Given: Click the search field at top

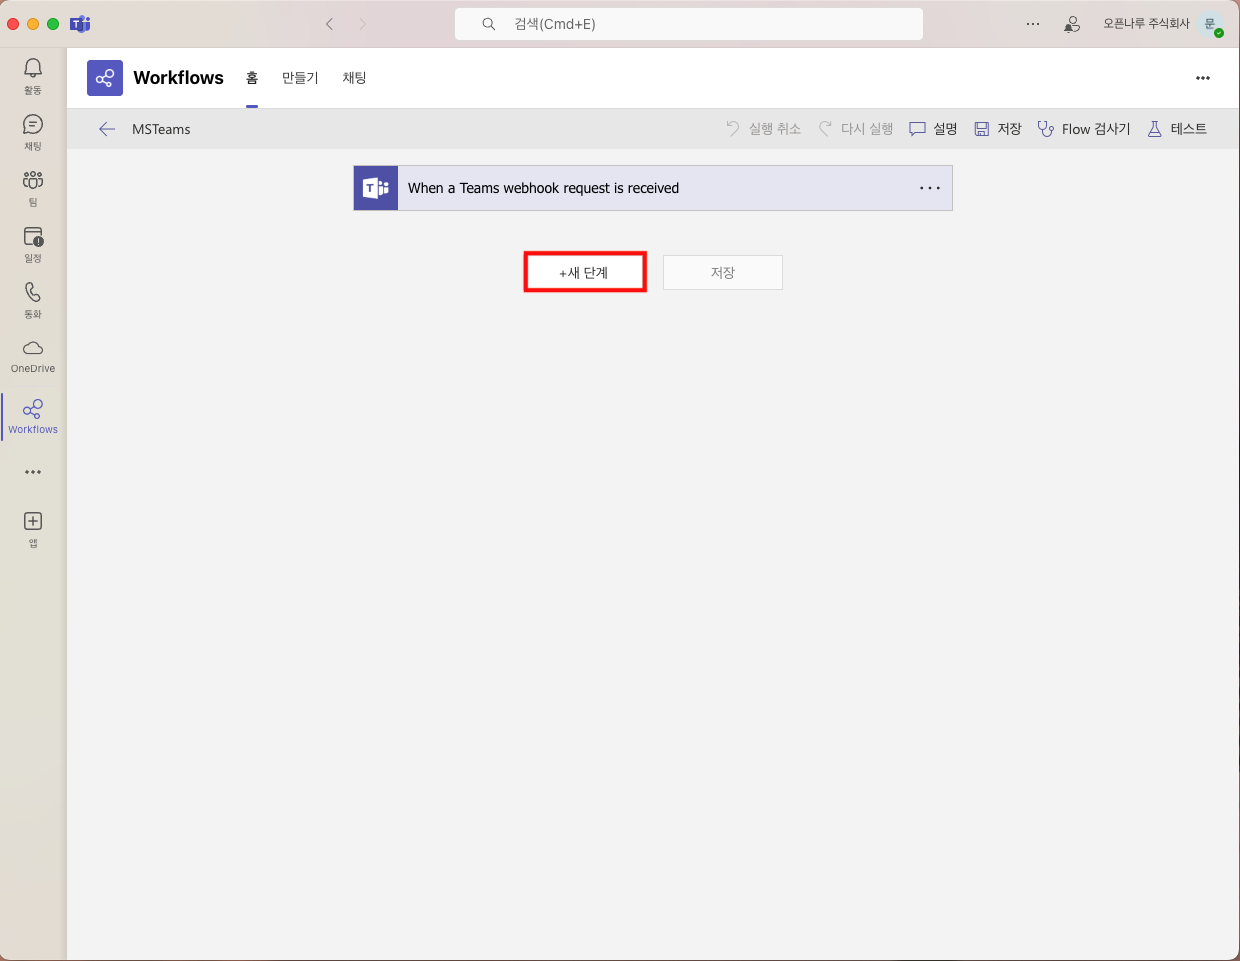Looking at the screenshot, I should [688, 24].
